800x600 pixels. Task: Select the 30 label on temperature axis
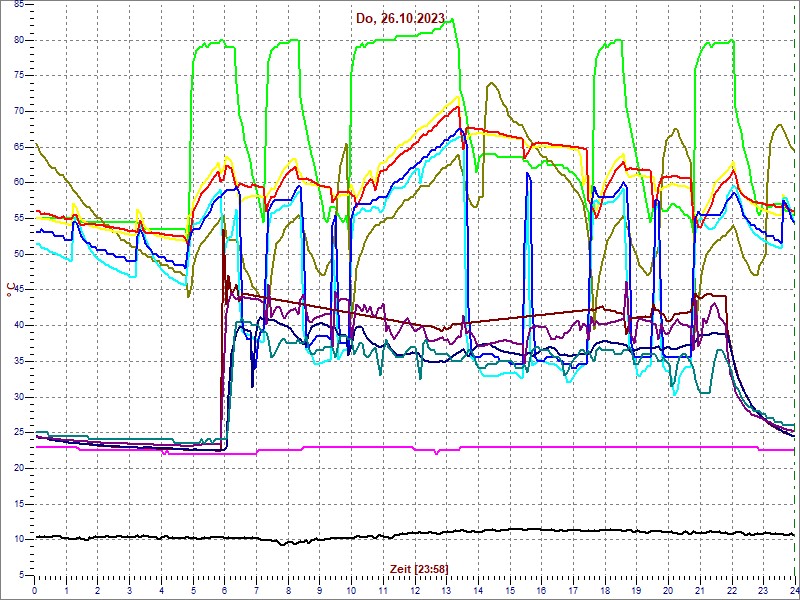tap(18, 397)
